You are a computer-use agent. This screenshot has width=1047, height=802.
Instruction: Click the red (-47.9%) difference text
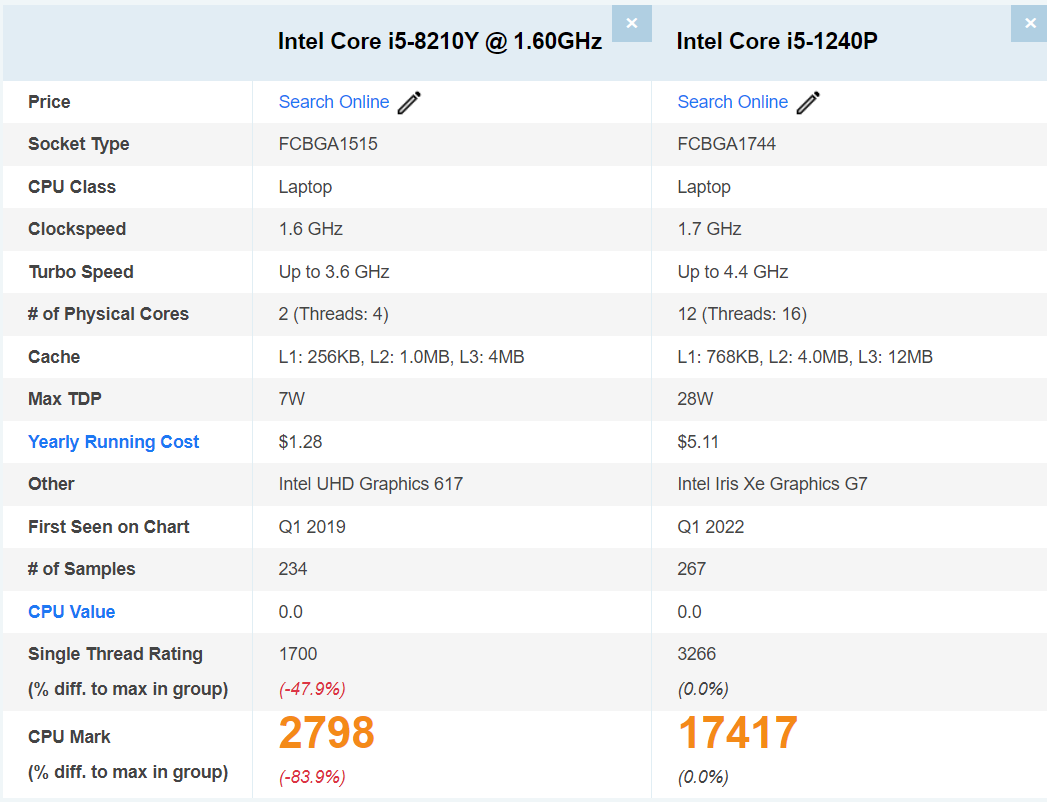tap(312, 689)
